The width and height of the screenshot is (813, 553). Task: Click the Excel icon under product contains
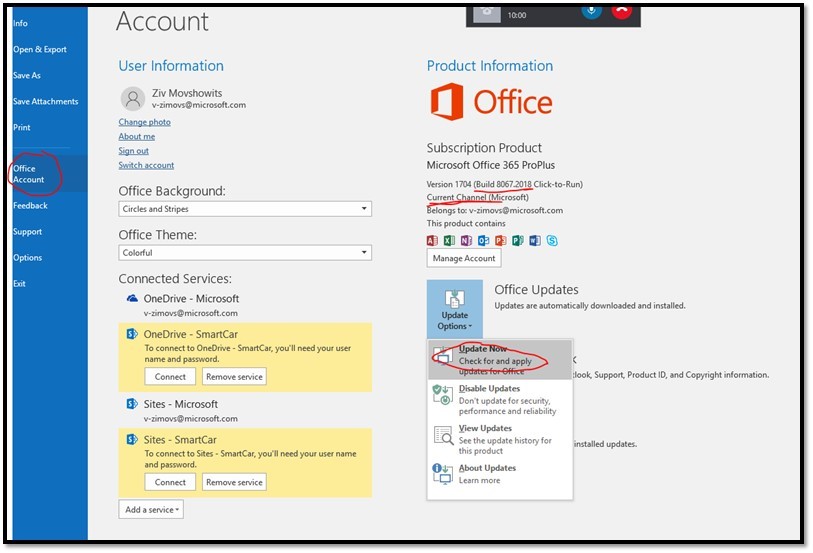pos(450,241)
